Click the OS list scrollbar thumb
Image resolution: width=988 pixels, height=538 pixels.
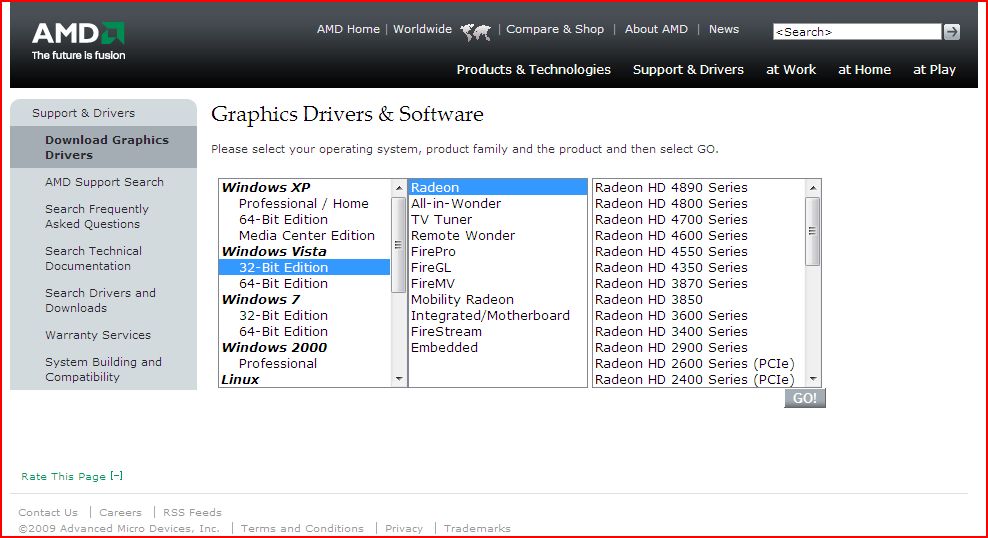[x=398, y=244]
